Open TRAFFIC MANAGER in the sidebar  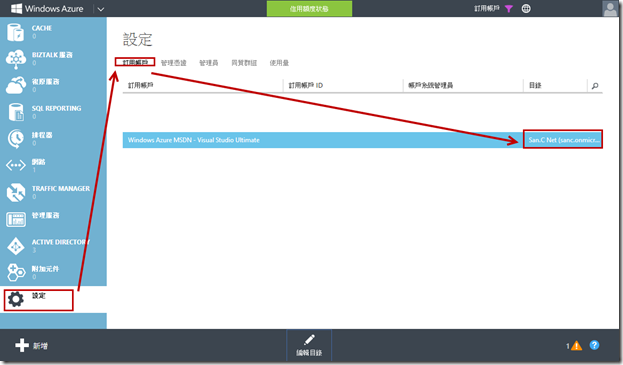(53, 192)
